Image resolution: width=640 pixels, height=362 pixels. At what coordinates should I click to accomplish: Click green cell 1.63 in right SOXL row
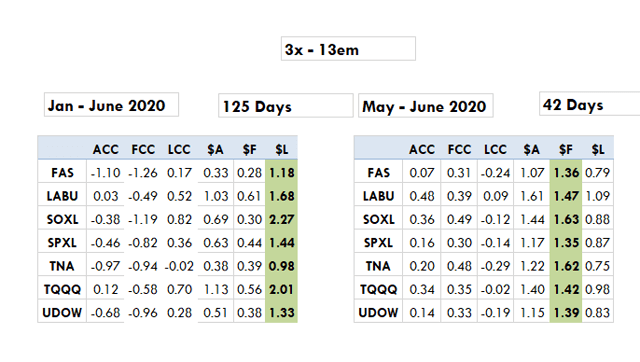[x=566, y=219]
